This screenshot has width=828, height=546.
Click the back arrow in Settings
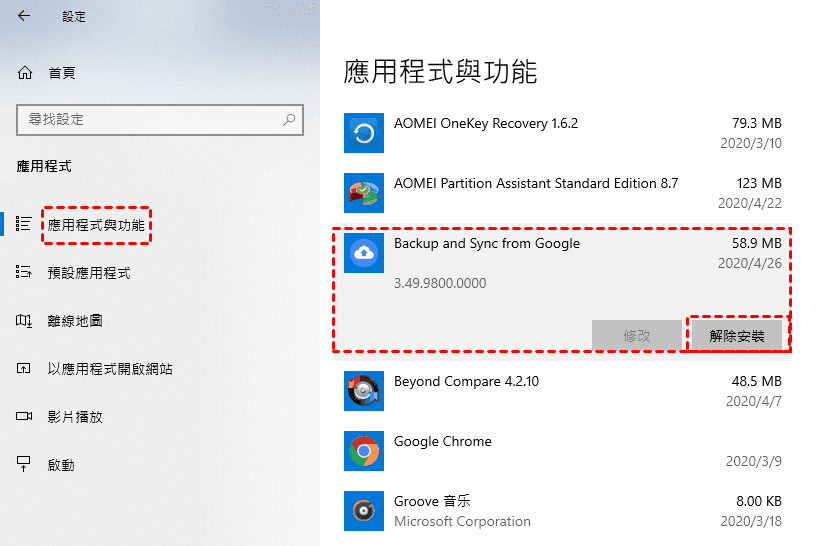pyautogui.click(x=24, y=16)
